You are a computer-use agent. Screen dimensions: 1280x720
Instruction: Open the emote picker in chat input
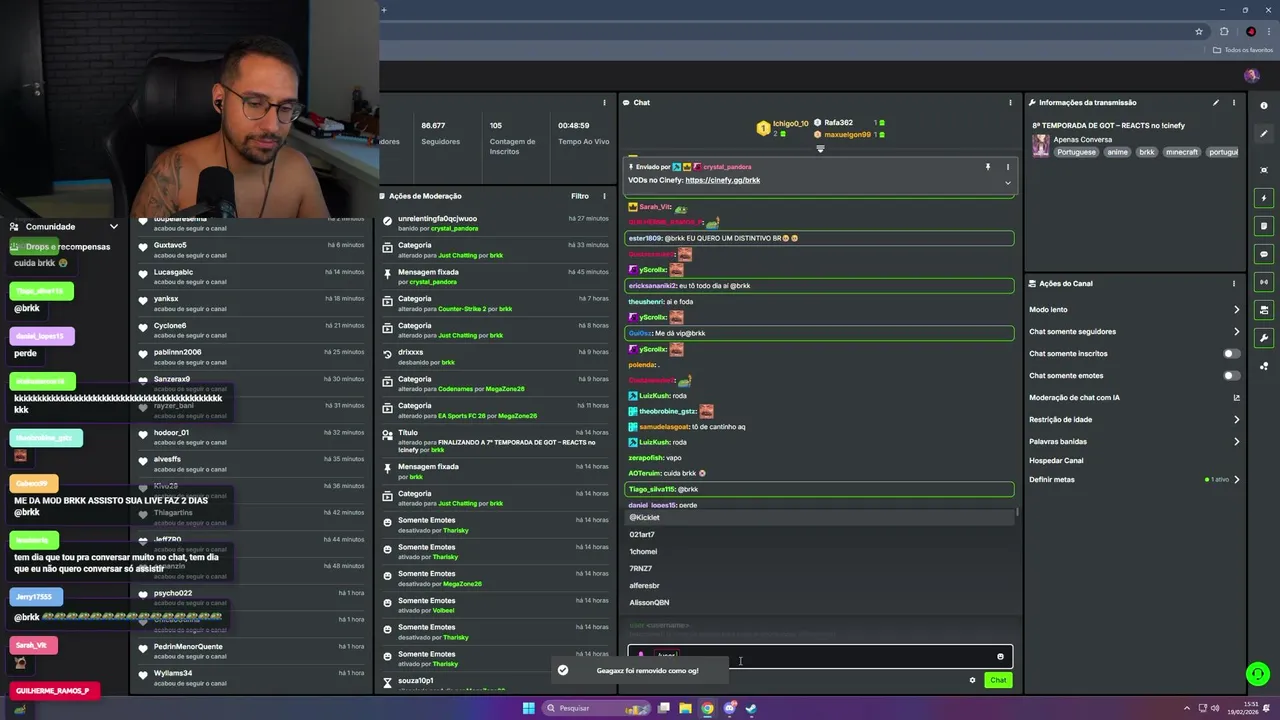pos(1000,657)
